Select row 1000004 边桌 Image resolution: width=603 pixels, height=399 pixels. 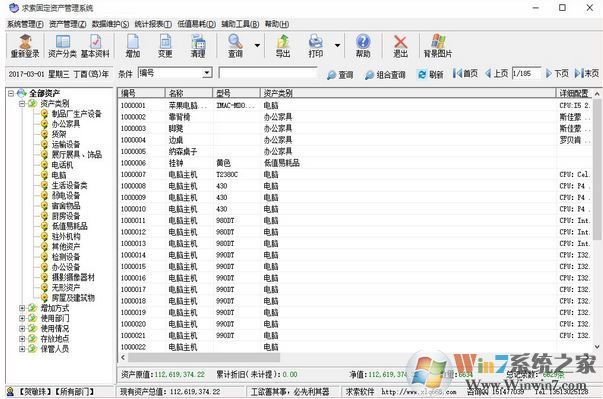356,140
